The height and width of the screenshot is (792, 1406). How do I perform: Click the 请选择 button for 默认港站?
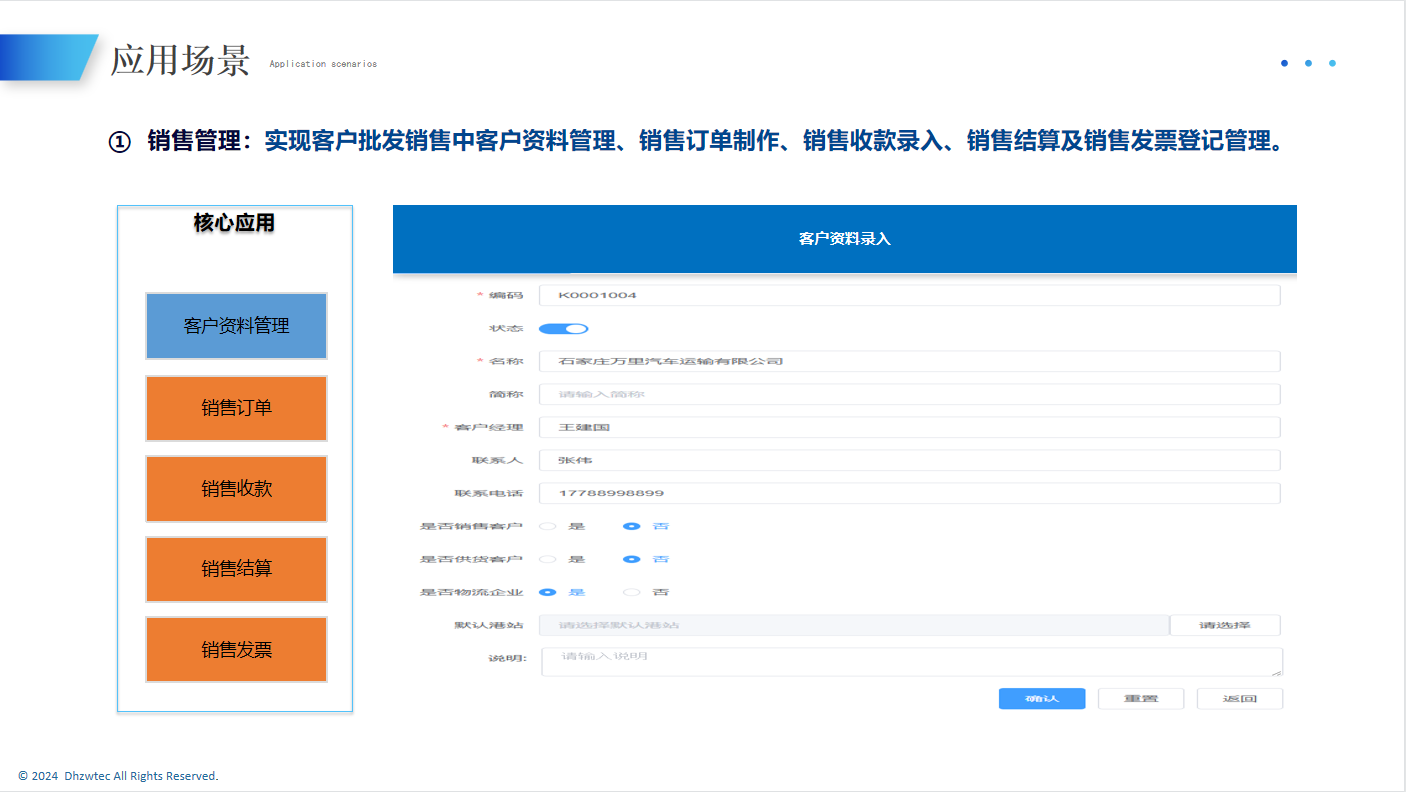1225,625
